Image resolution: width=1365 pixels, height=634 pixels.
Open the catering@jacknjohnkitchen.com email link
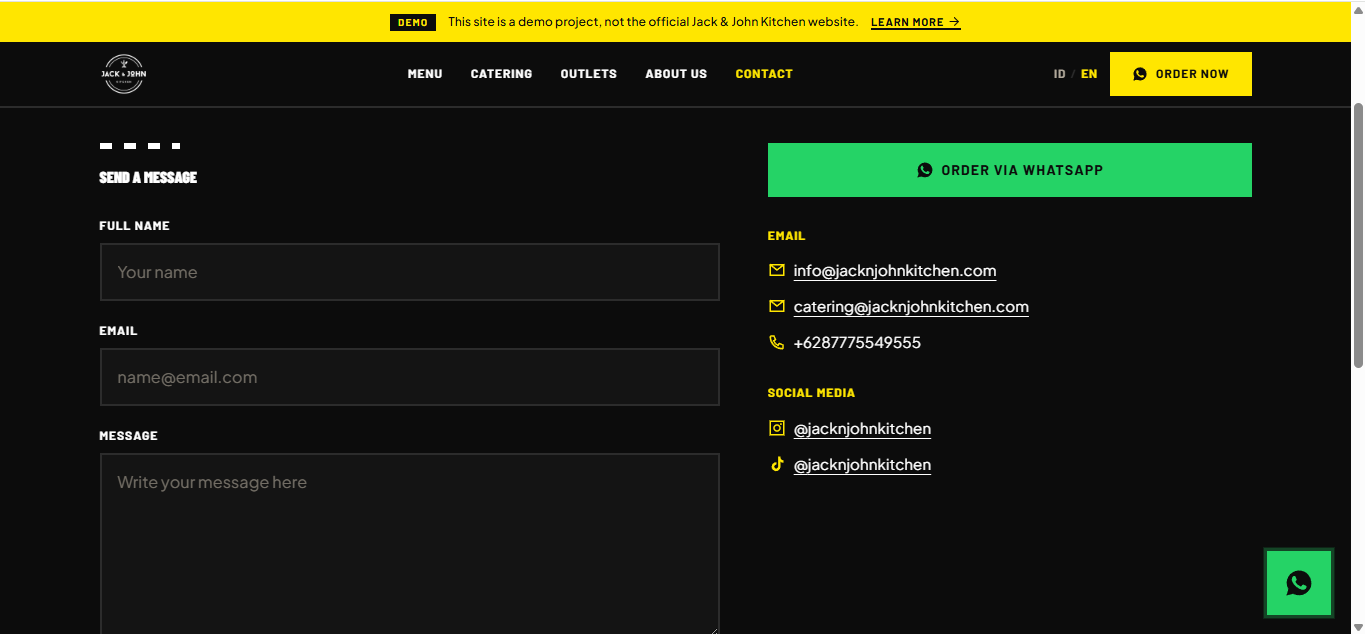[911, 307]
